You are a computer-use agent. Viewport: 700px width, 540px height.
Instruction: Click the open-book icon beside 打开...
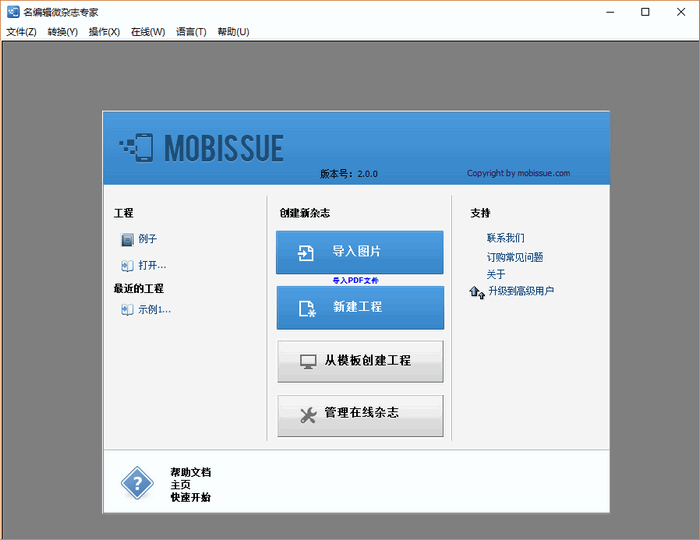point(127,266)
